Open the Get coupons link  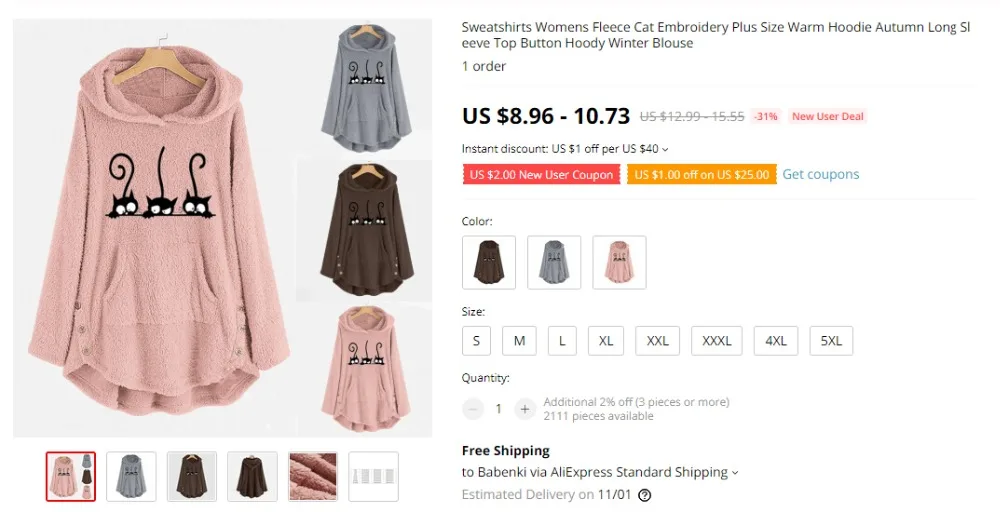[x=820, y=175]
